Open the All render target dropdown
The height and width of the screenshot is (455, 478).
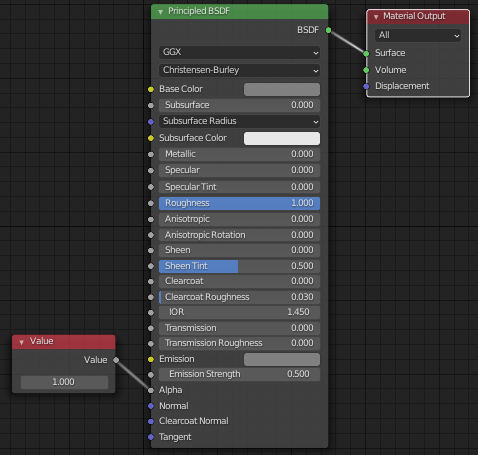click(418, 35)
